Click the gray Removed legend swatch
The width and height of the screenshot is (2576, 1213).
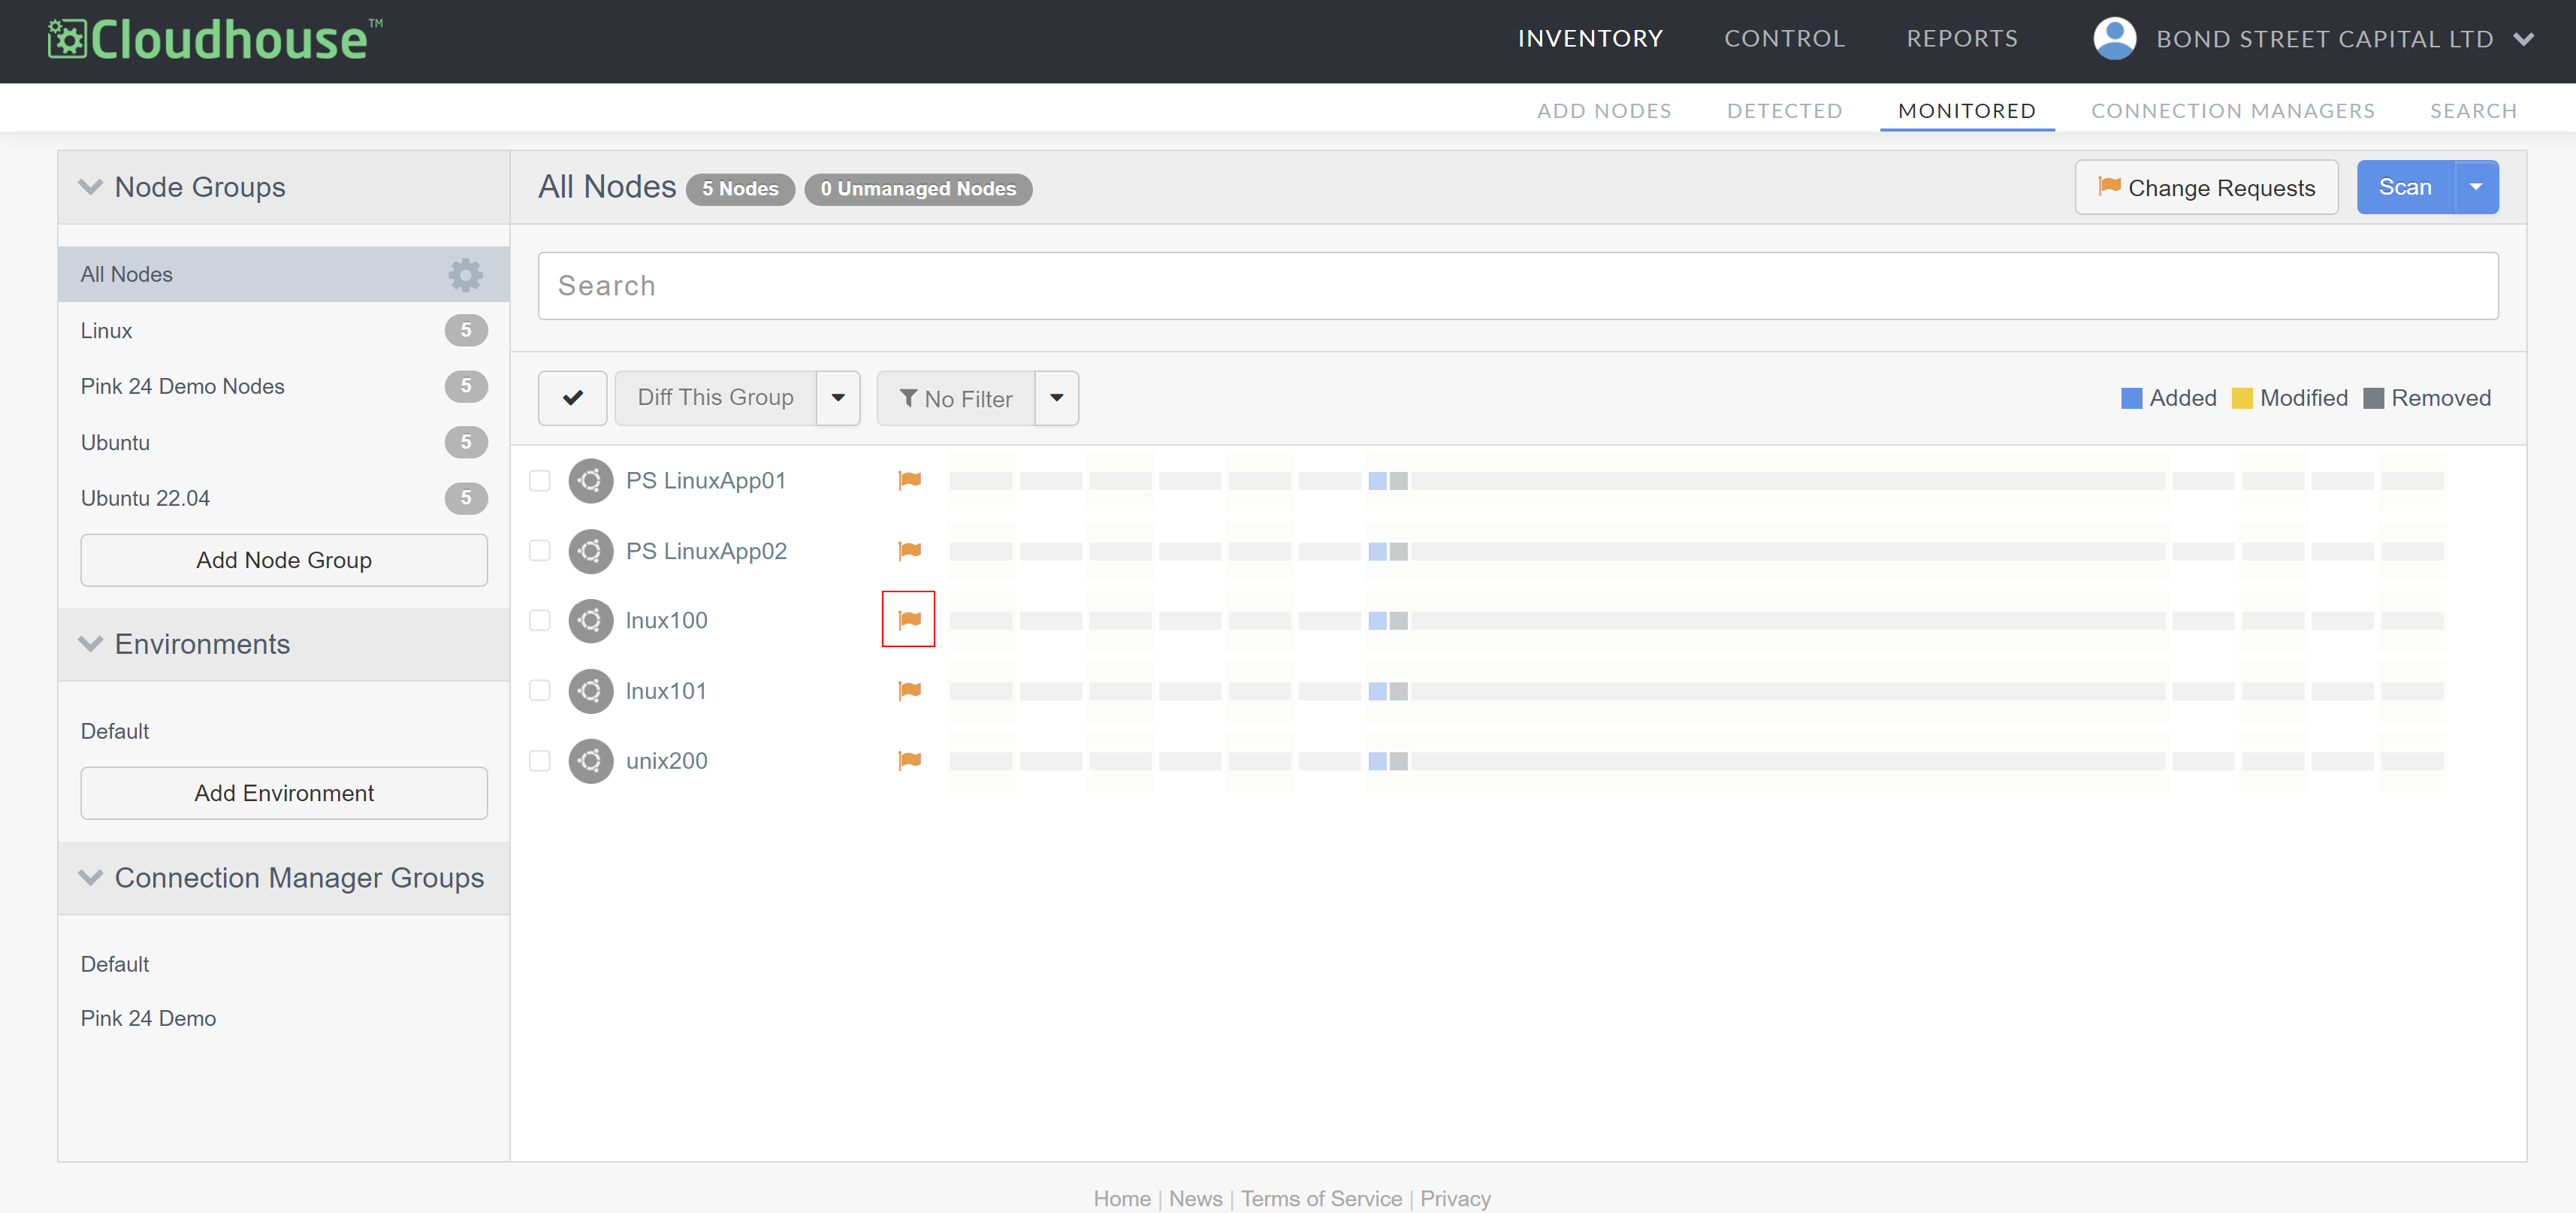pos(2373,399)
